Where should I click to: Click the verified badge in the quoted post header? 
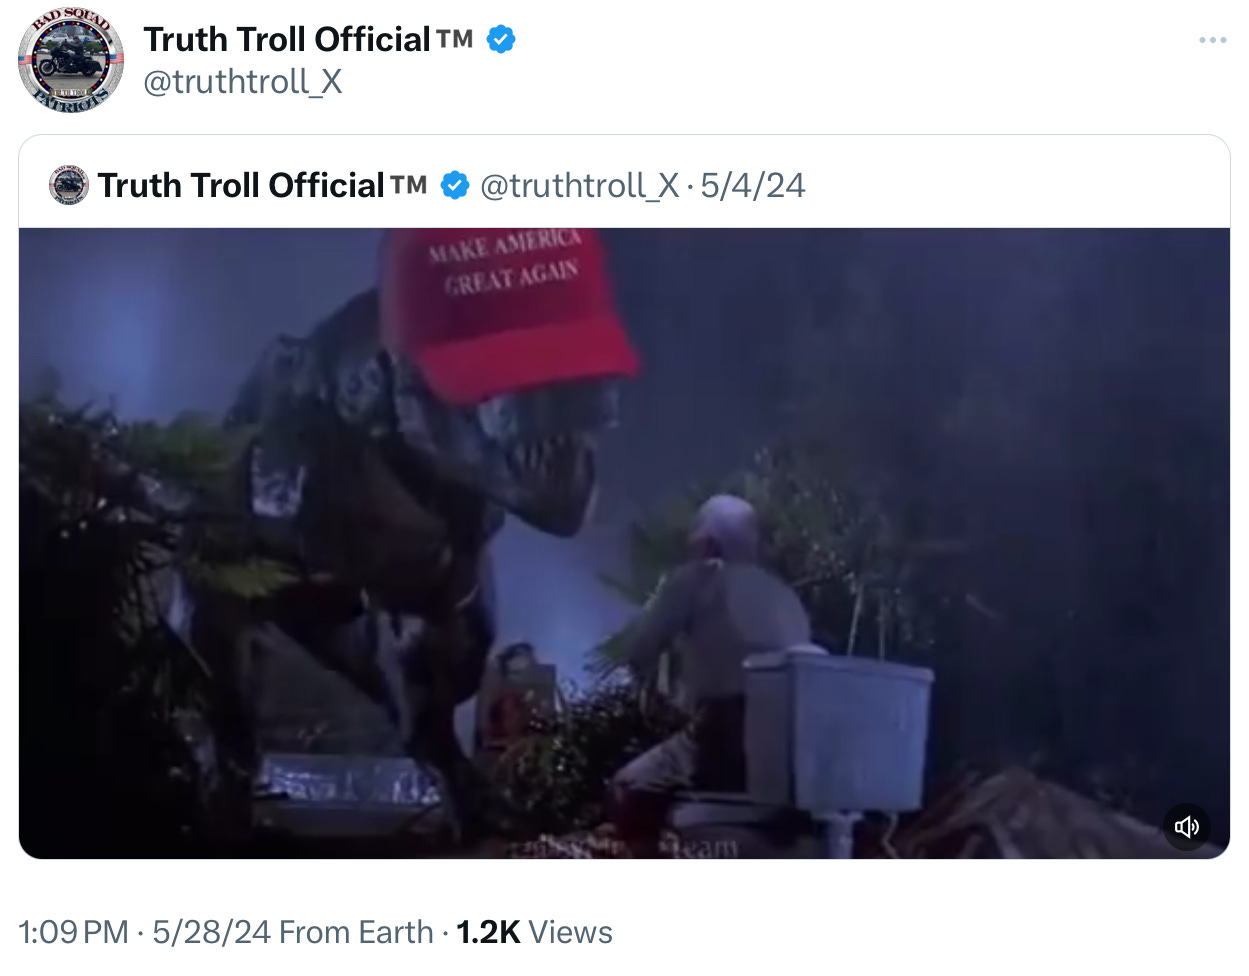click(x=455, y=185)
